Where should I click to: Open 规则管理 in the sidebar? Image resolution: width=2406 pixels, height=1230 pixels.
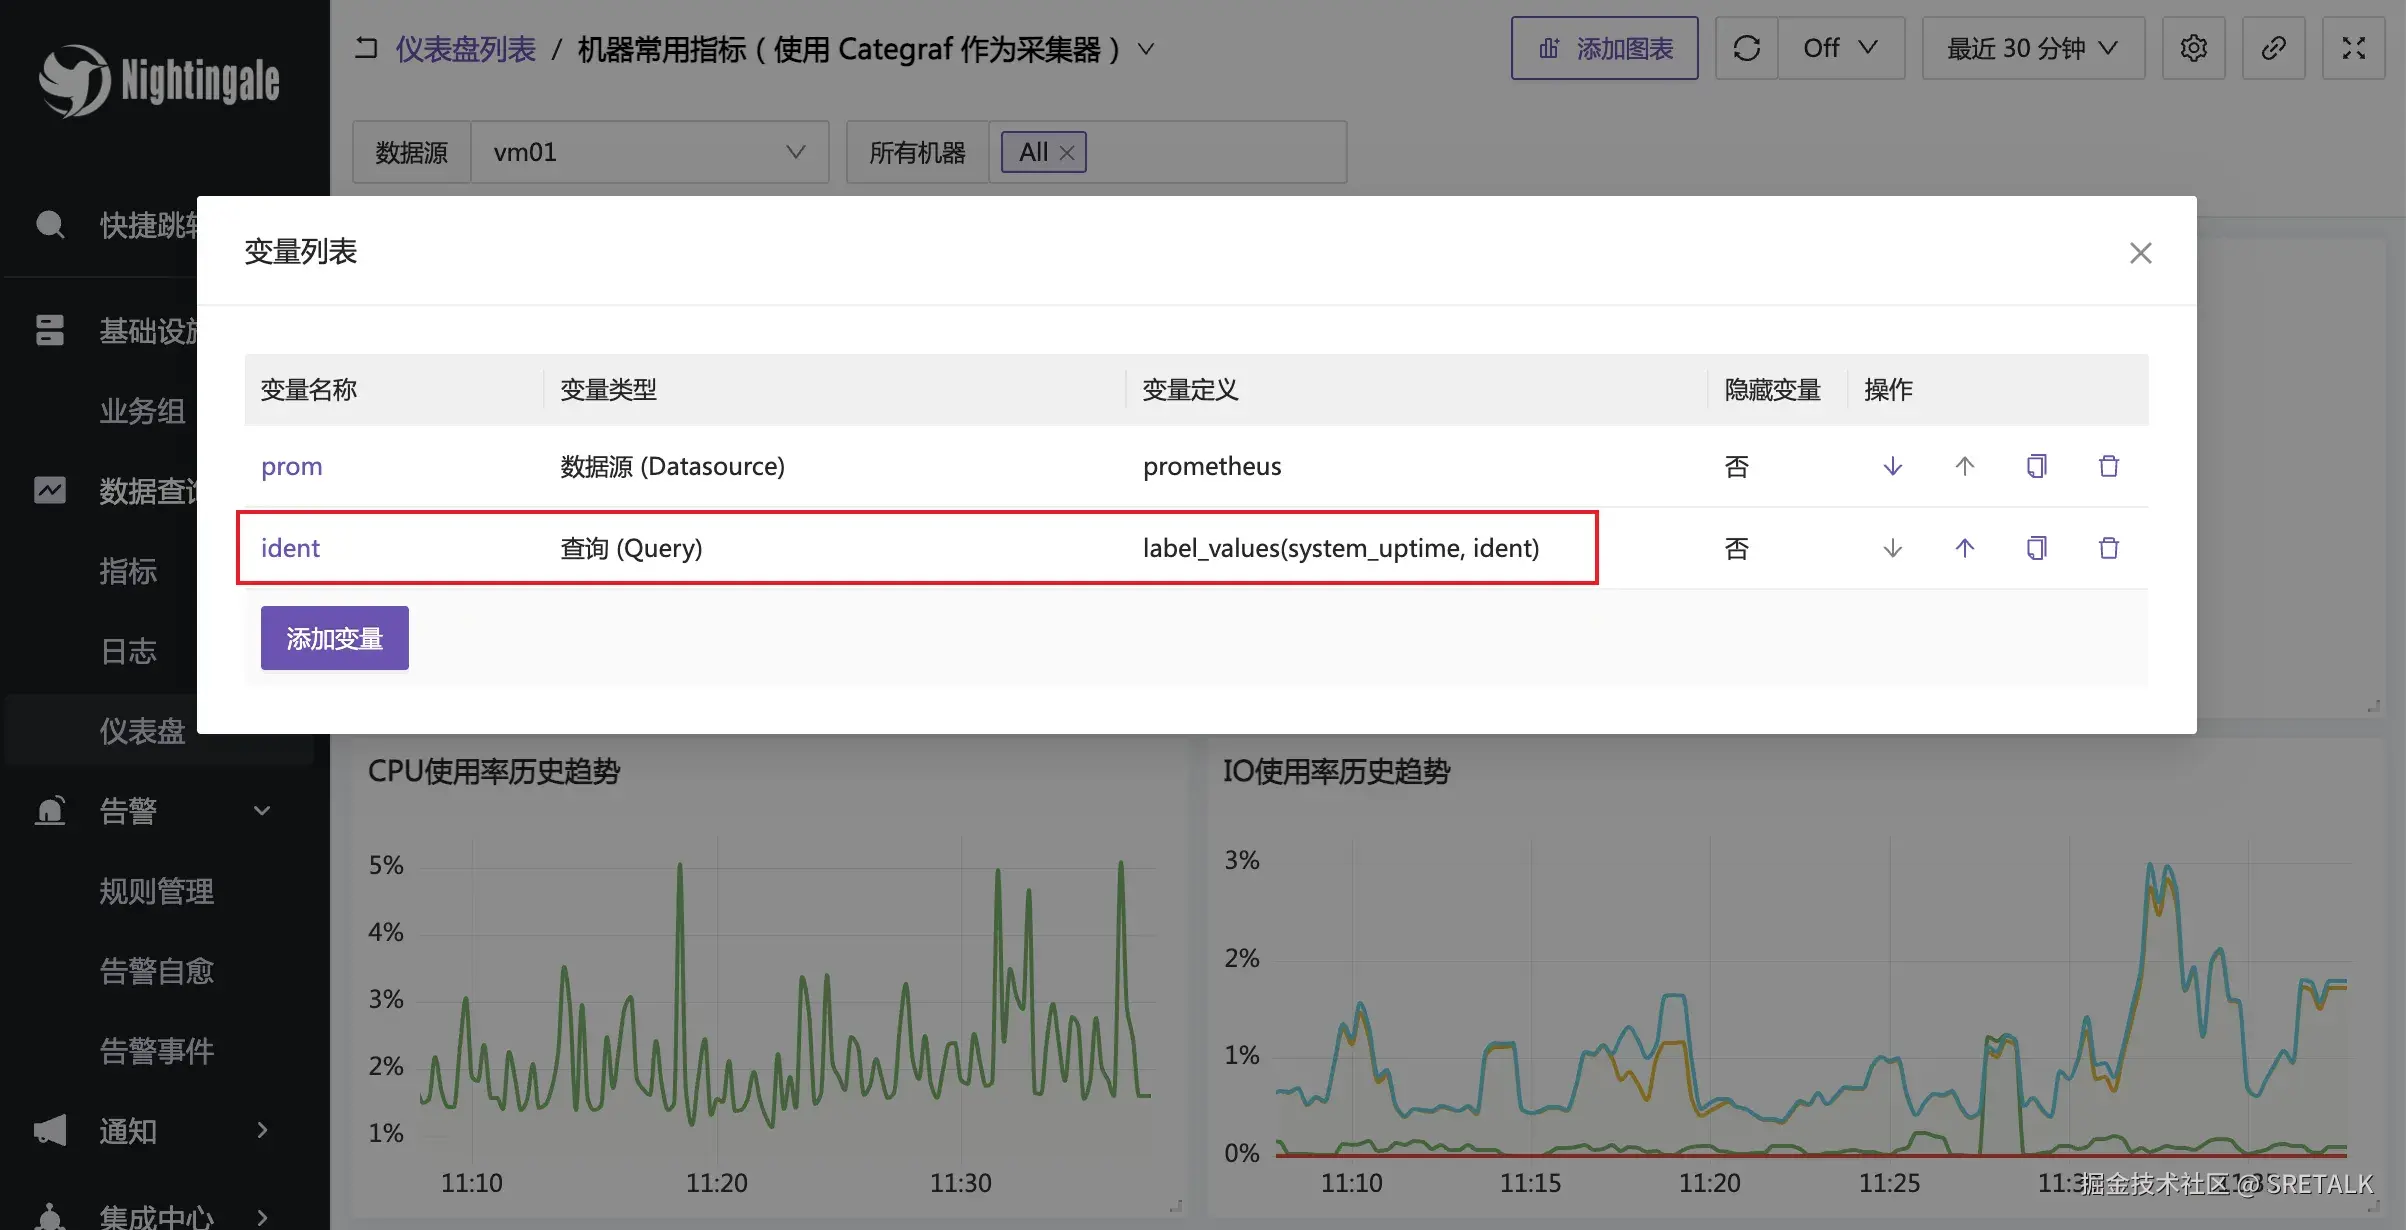tap(156, 891)
